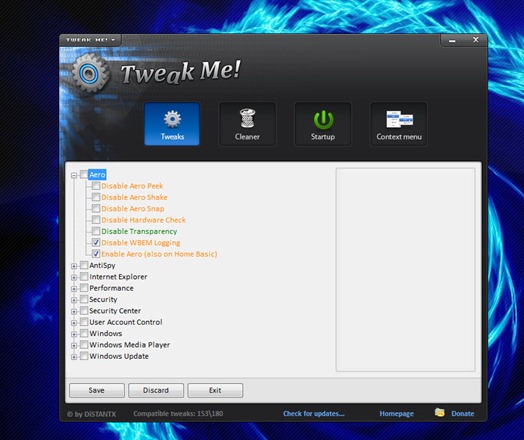Open the Cleaner section

(x=247, y=124)
